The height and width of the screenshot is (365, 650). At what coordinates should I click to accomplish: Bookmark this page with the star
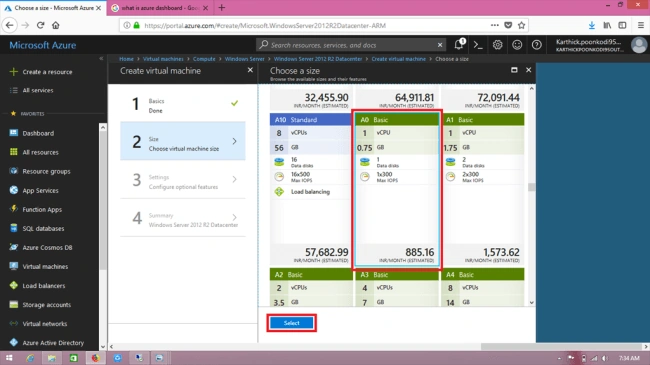[521, 25]
